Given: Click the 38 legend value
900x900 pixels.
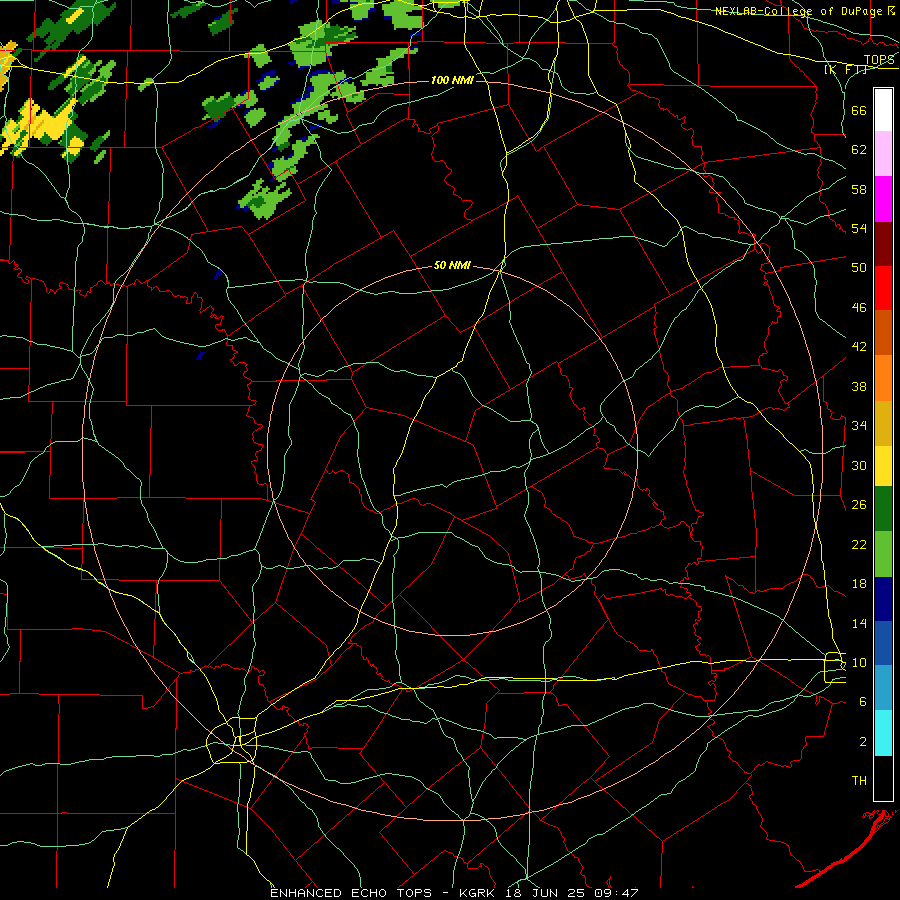Looking at the screenshot, I should tap(859, 386).
